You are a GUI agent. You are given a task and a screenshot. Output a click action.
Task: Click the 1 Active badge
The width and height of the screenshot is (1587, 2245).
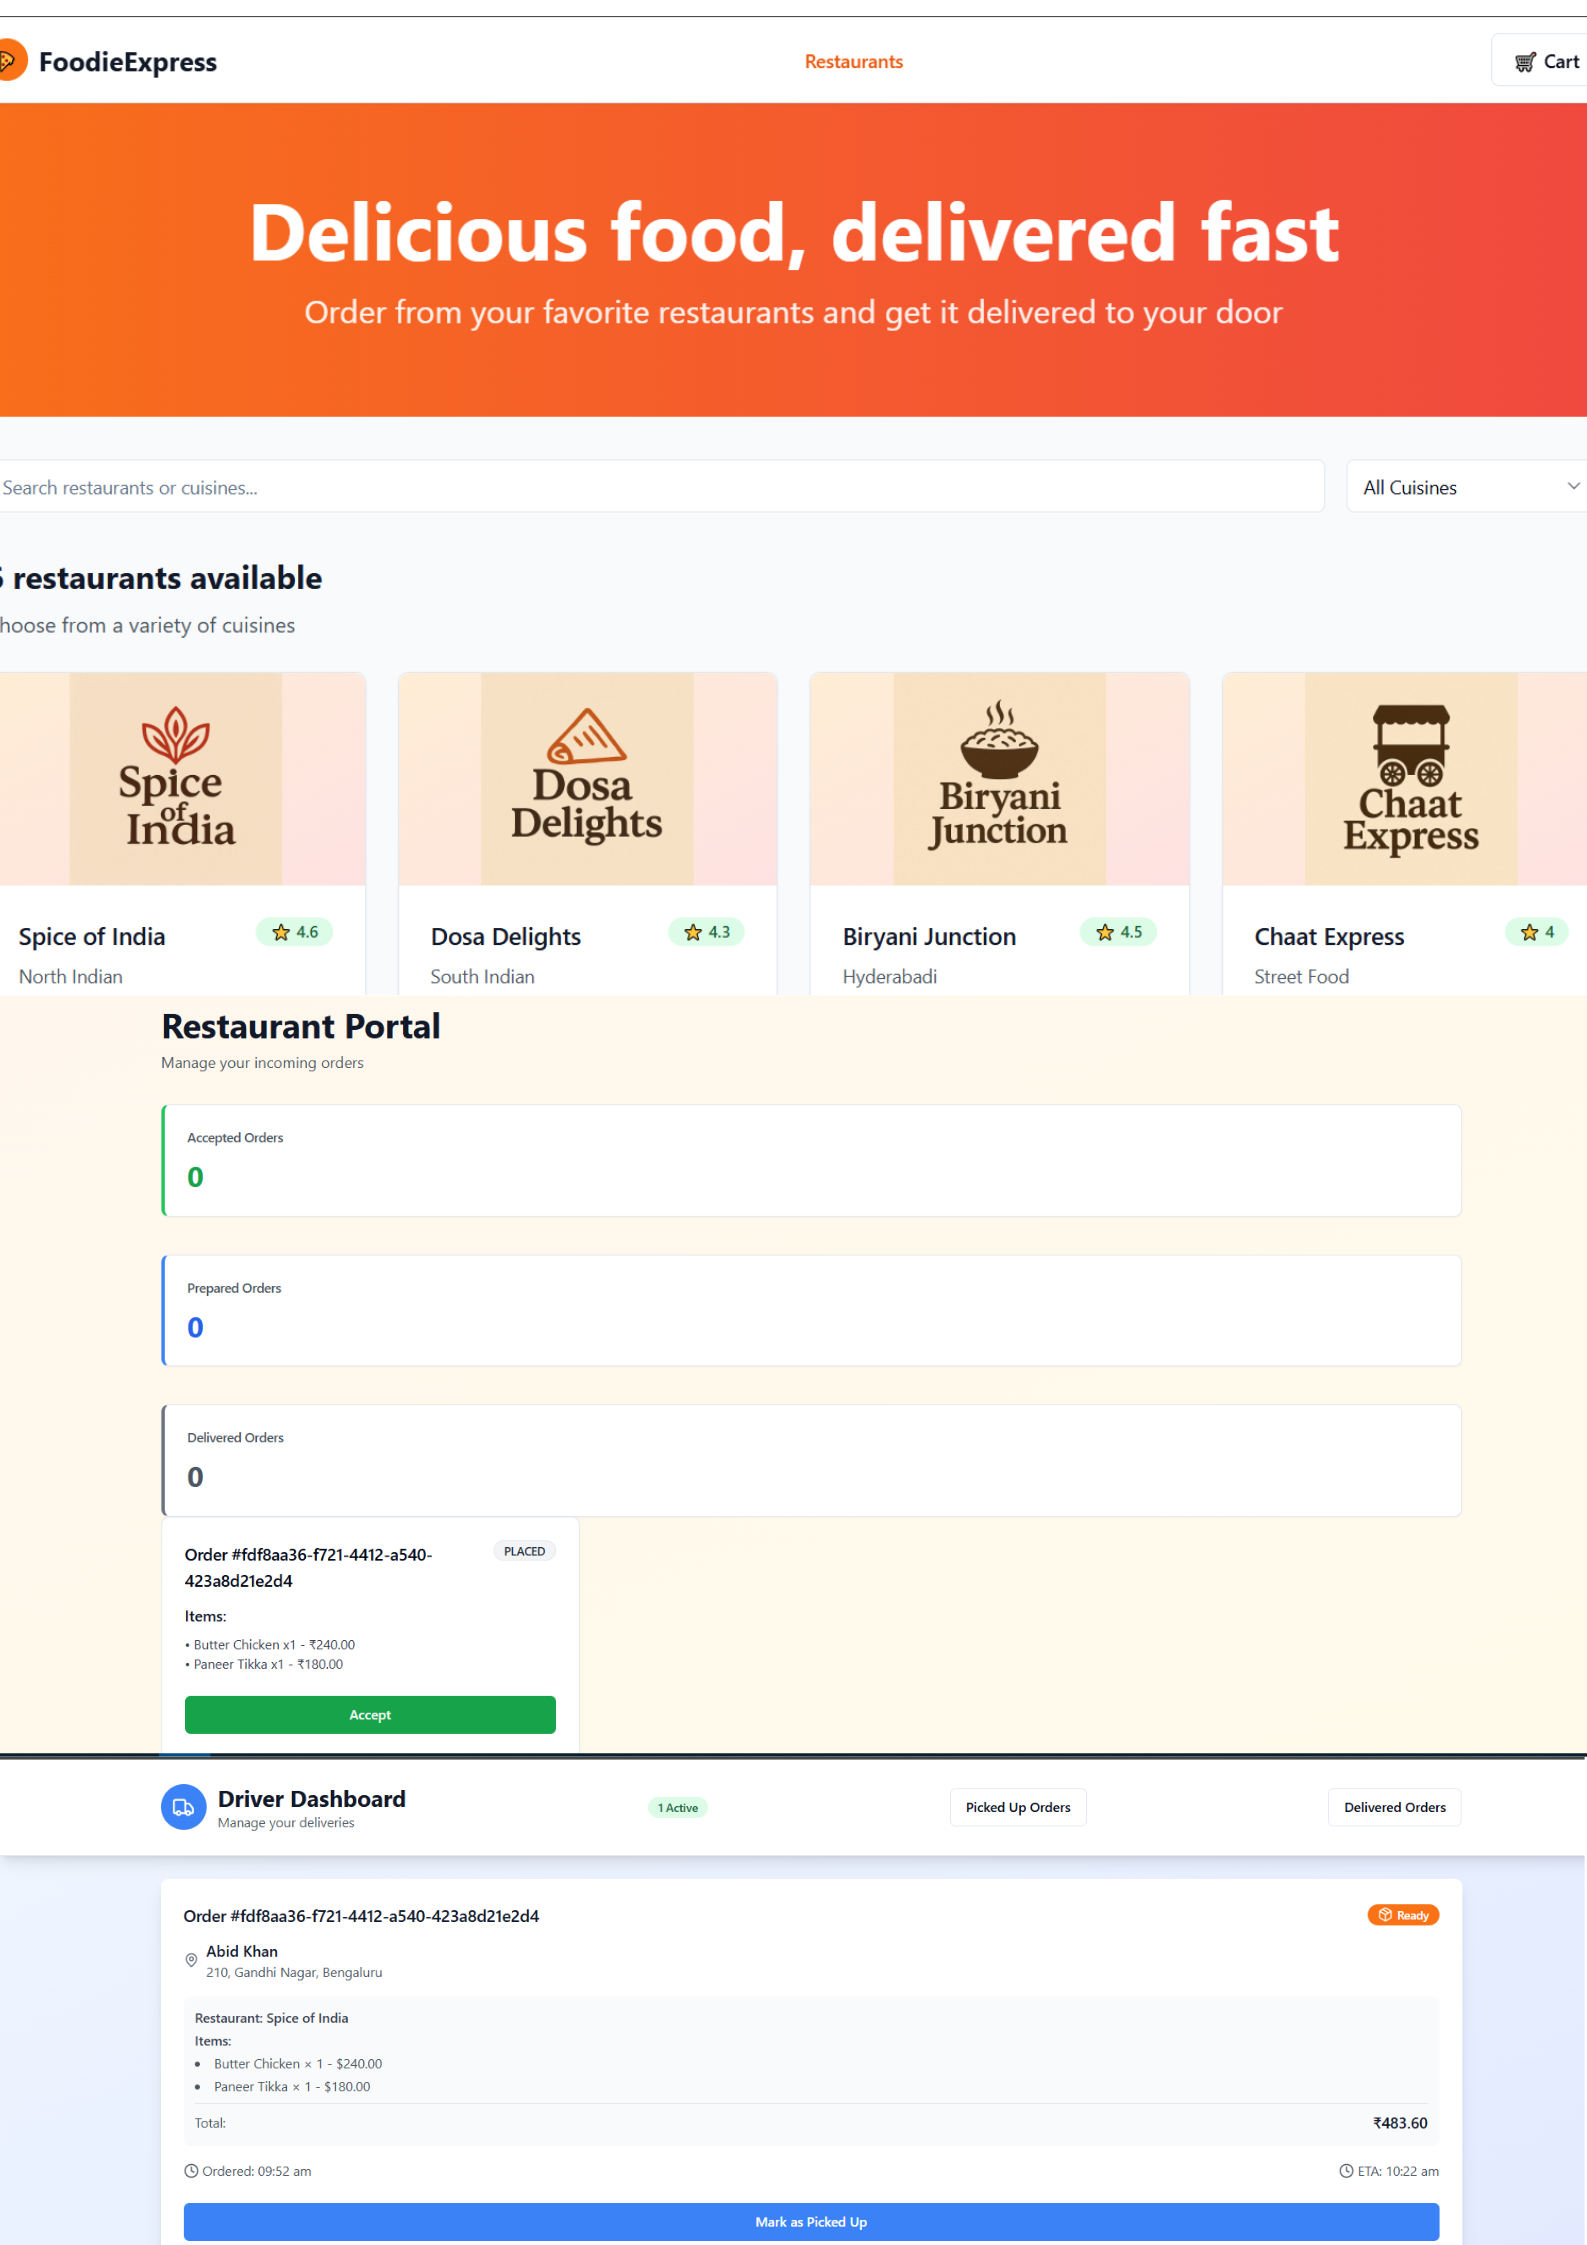(x=677, y=1807)
